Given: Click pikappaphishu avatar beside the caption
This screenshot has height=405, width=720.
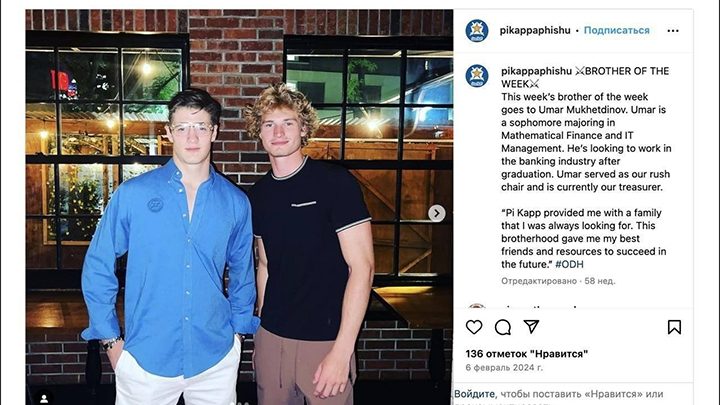Looking at the screenshot, I should click(x=477, y=76).
